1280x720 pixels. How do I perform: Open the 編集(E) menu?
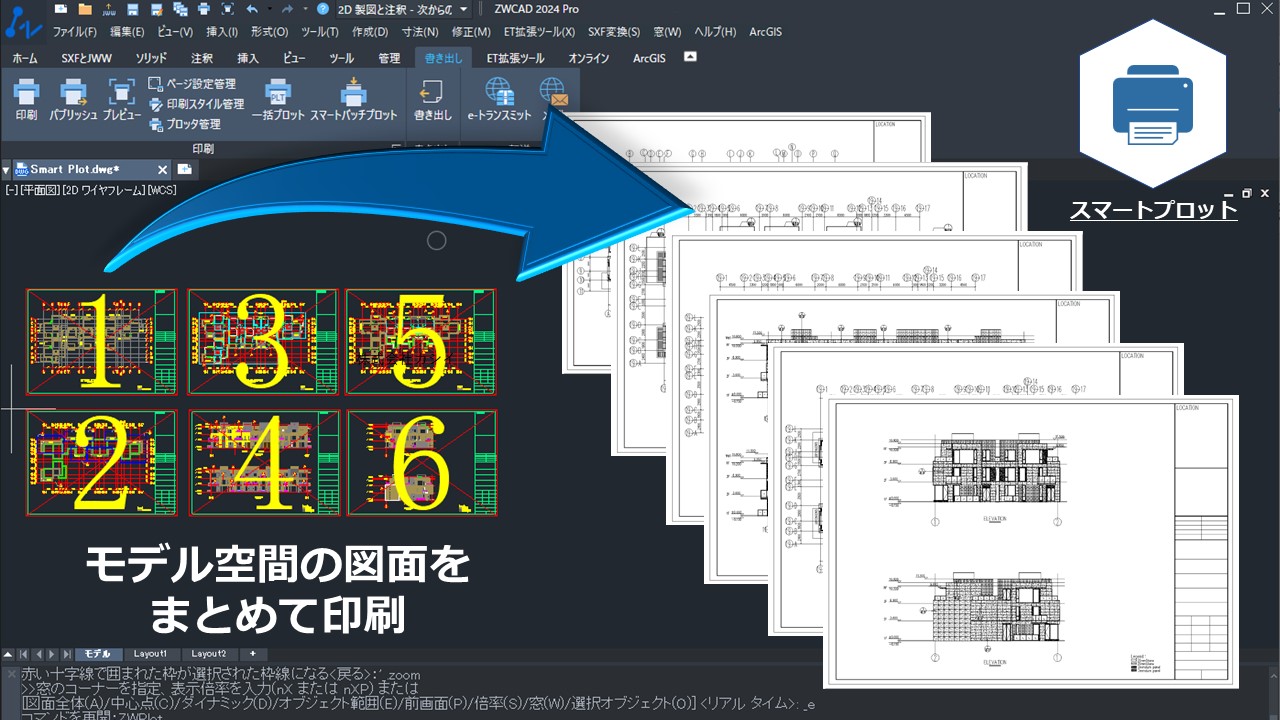coord(127,32)
